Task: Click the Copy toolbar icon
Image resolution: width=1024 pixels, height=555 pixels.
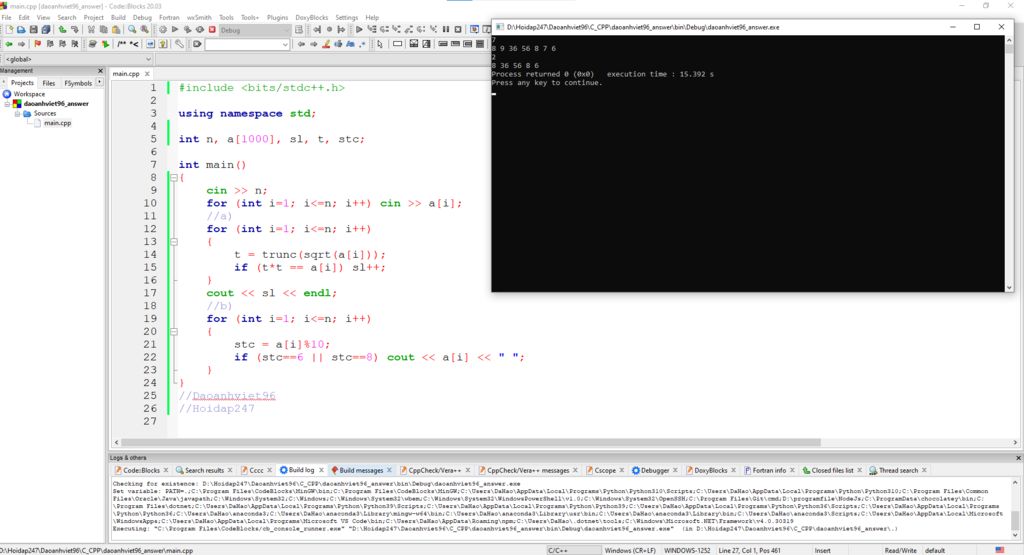Action: [x=103, y=29]
